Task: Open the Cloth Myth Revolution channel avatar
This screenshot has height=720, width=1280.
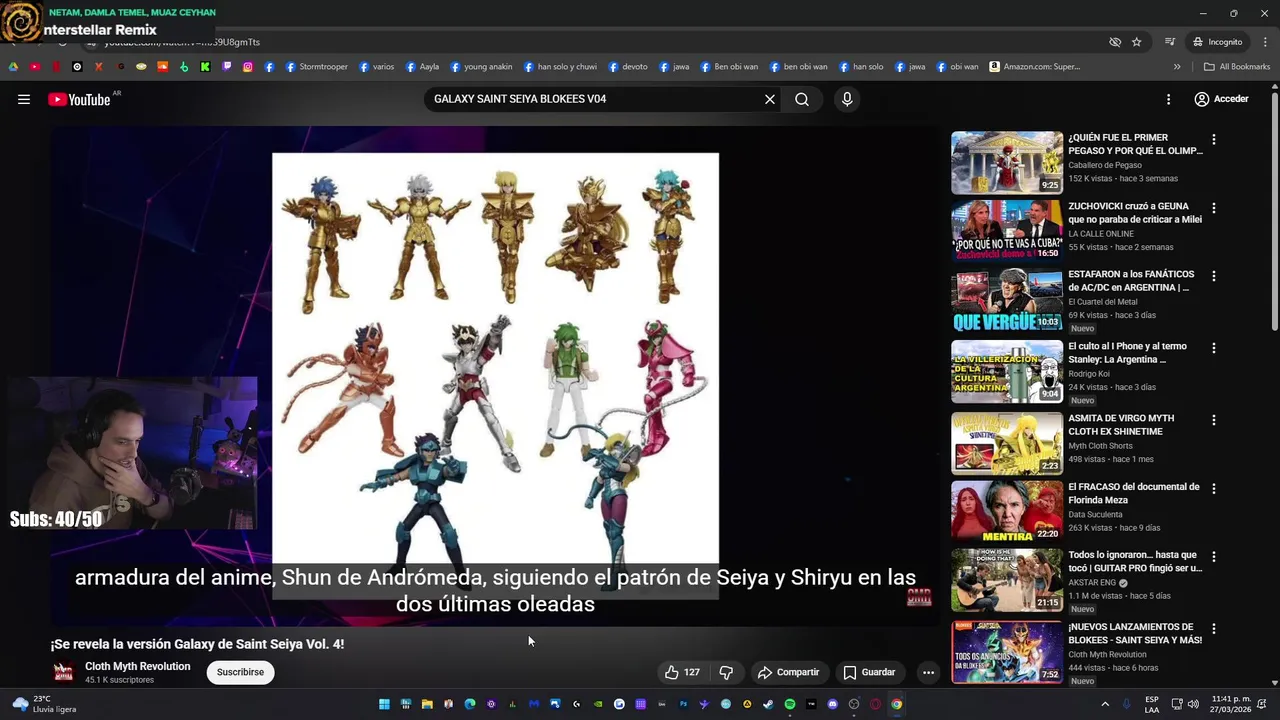Action: pyautogui.click(x=63, y=672)
